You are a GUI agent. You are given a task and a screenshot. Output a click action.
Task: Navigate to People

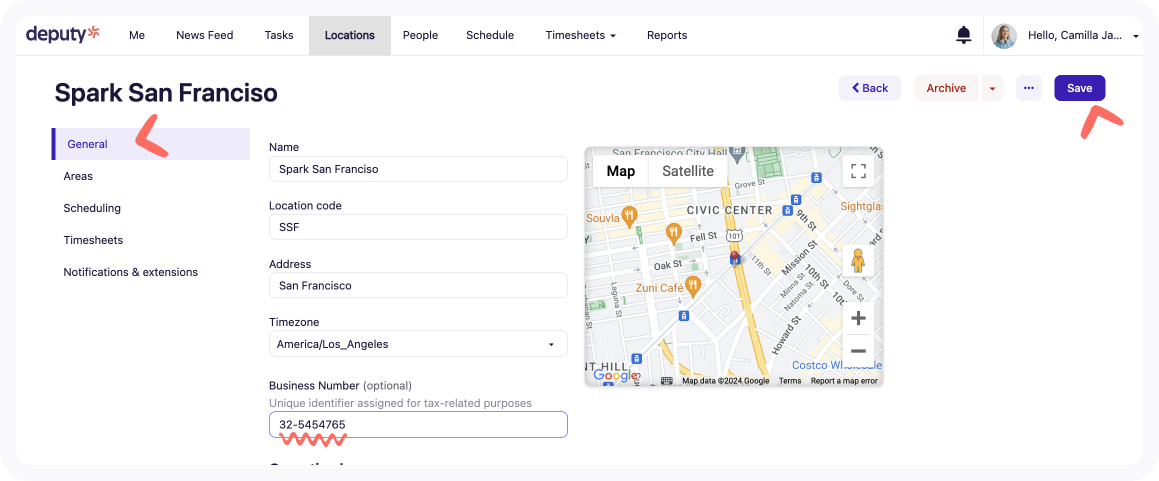pos(421,35)
